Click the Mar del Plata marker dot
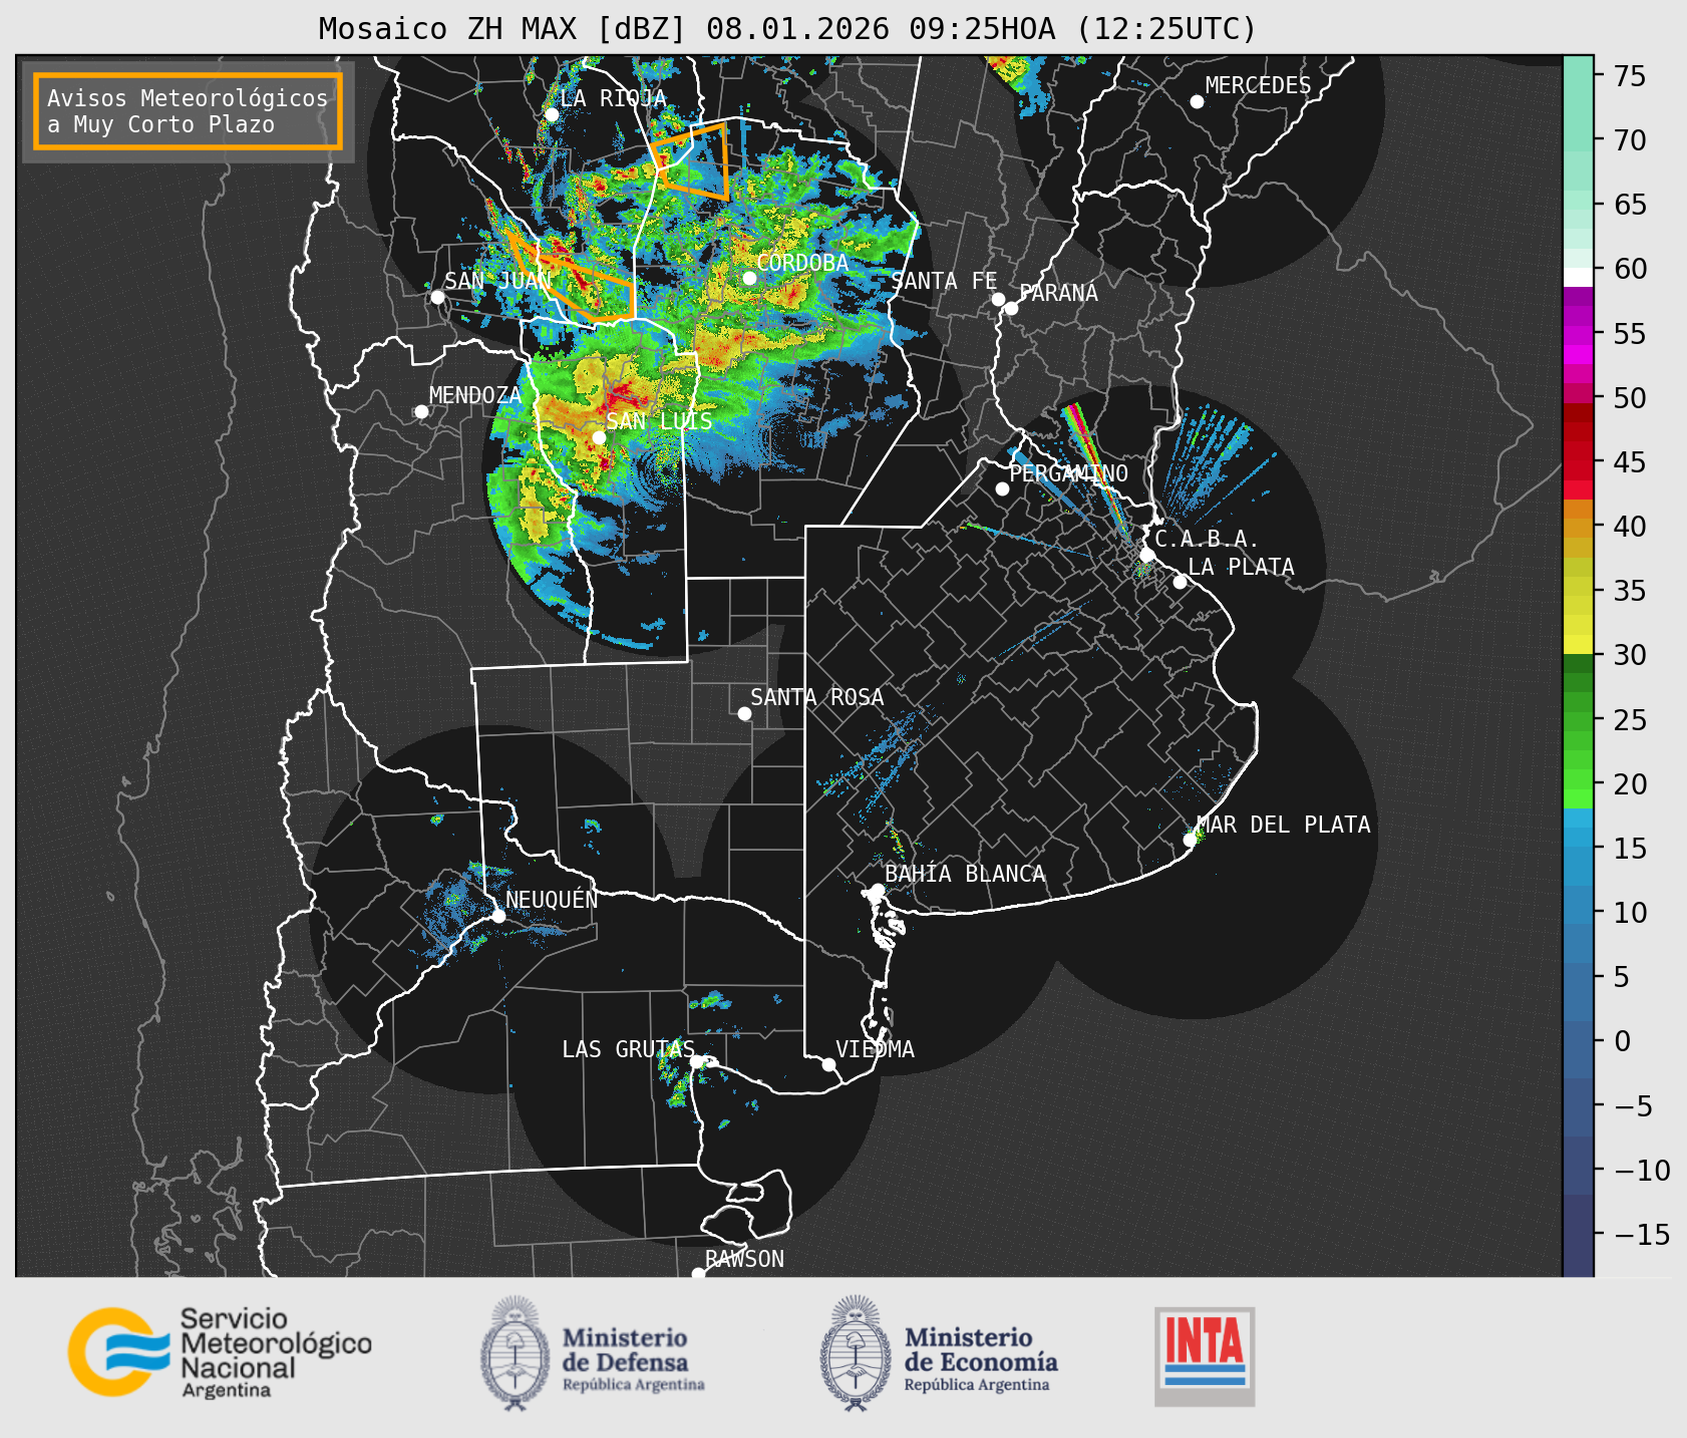Image resolution: width=1687 pixels, height=1438 pixels. coord(1190,840)
